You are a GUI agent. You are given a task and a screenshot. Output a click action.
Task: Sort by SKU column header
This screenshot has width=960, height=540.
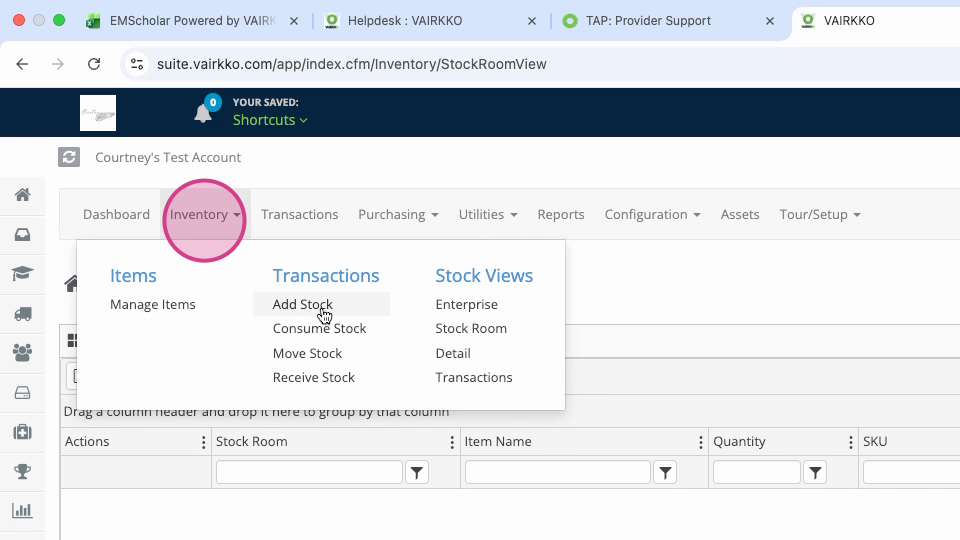pyautogui.click(x=875, y=442)
